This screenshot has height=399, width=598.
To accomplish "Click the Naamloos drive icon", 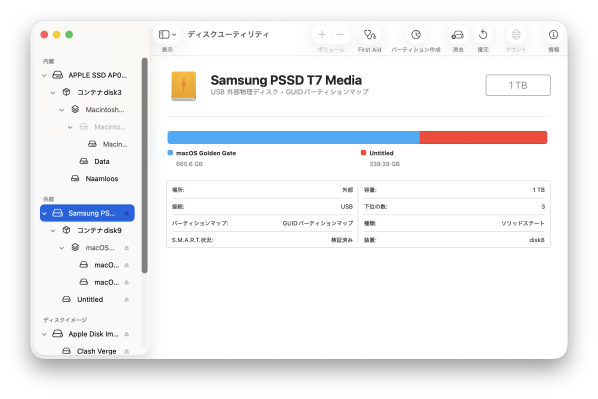I will pos(75,178).
